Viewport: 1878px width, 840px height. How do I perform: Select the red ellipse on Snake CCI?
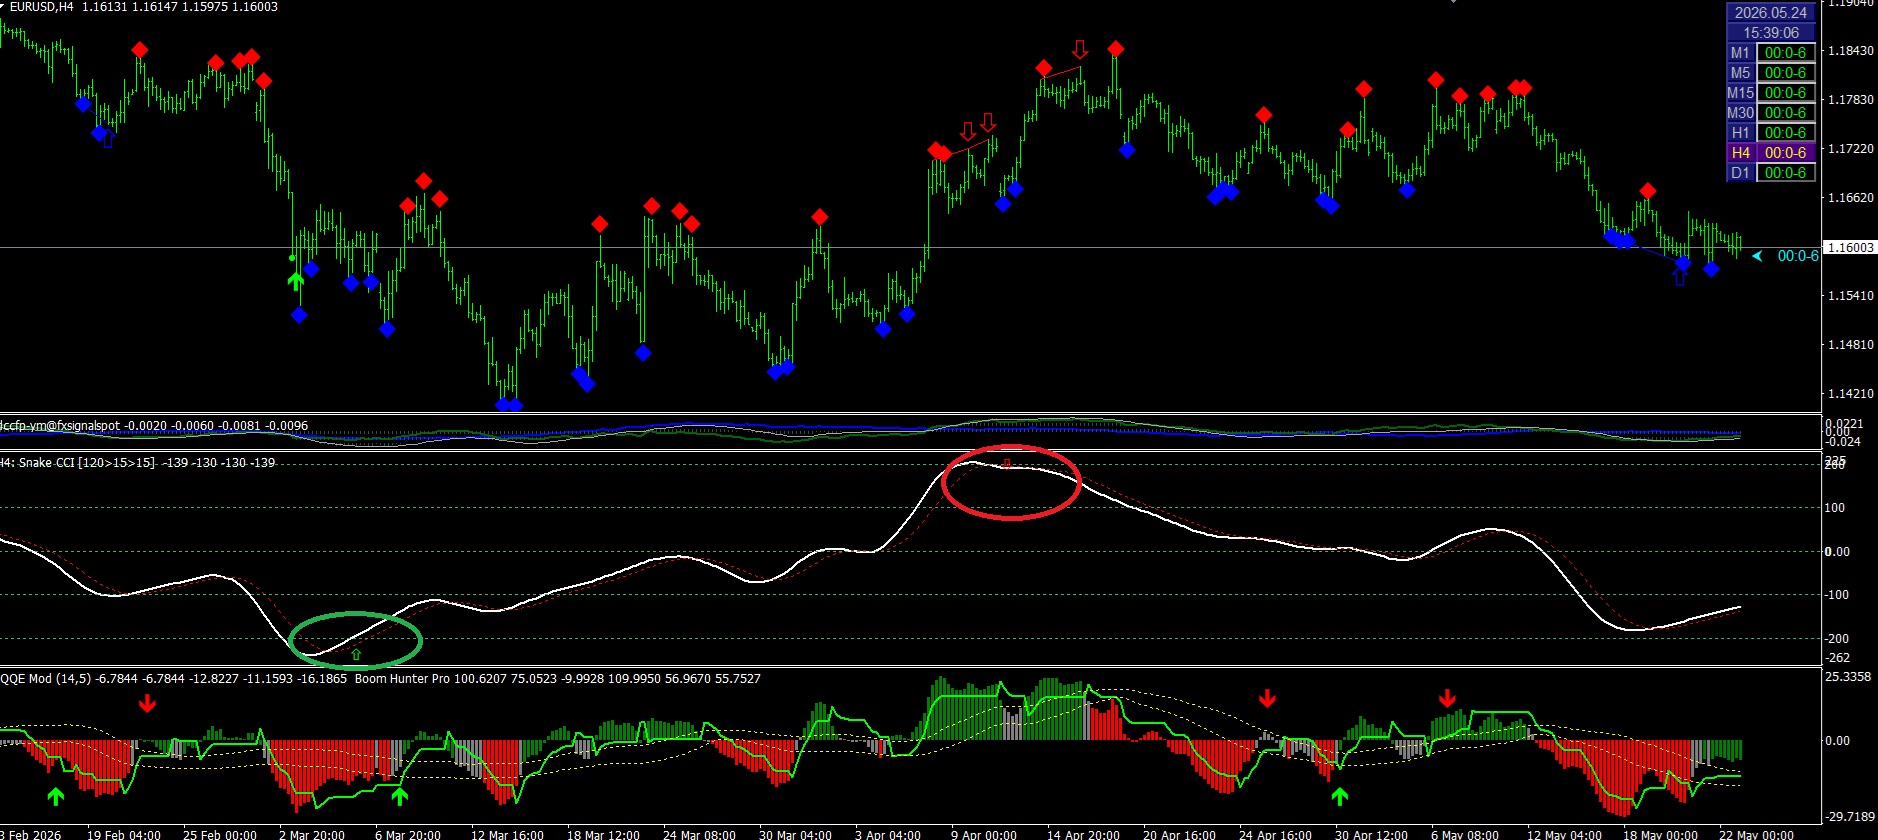(1011, 482)
